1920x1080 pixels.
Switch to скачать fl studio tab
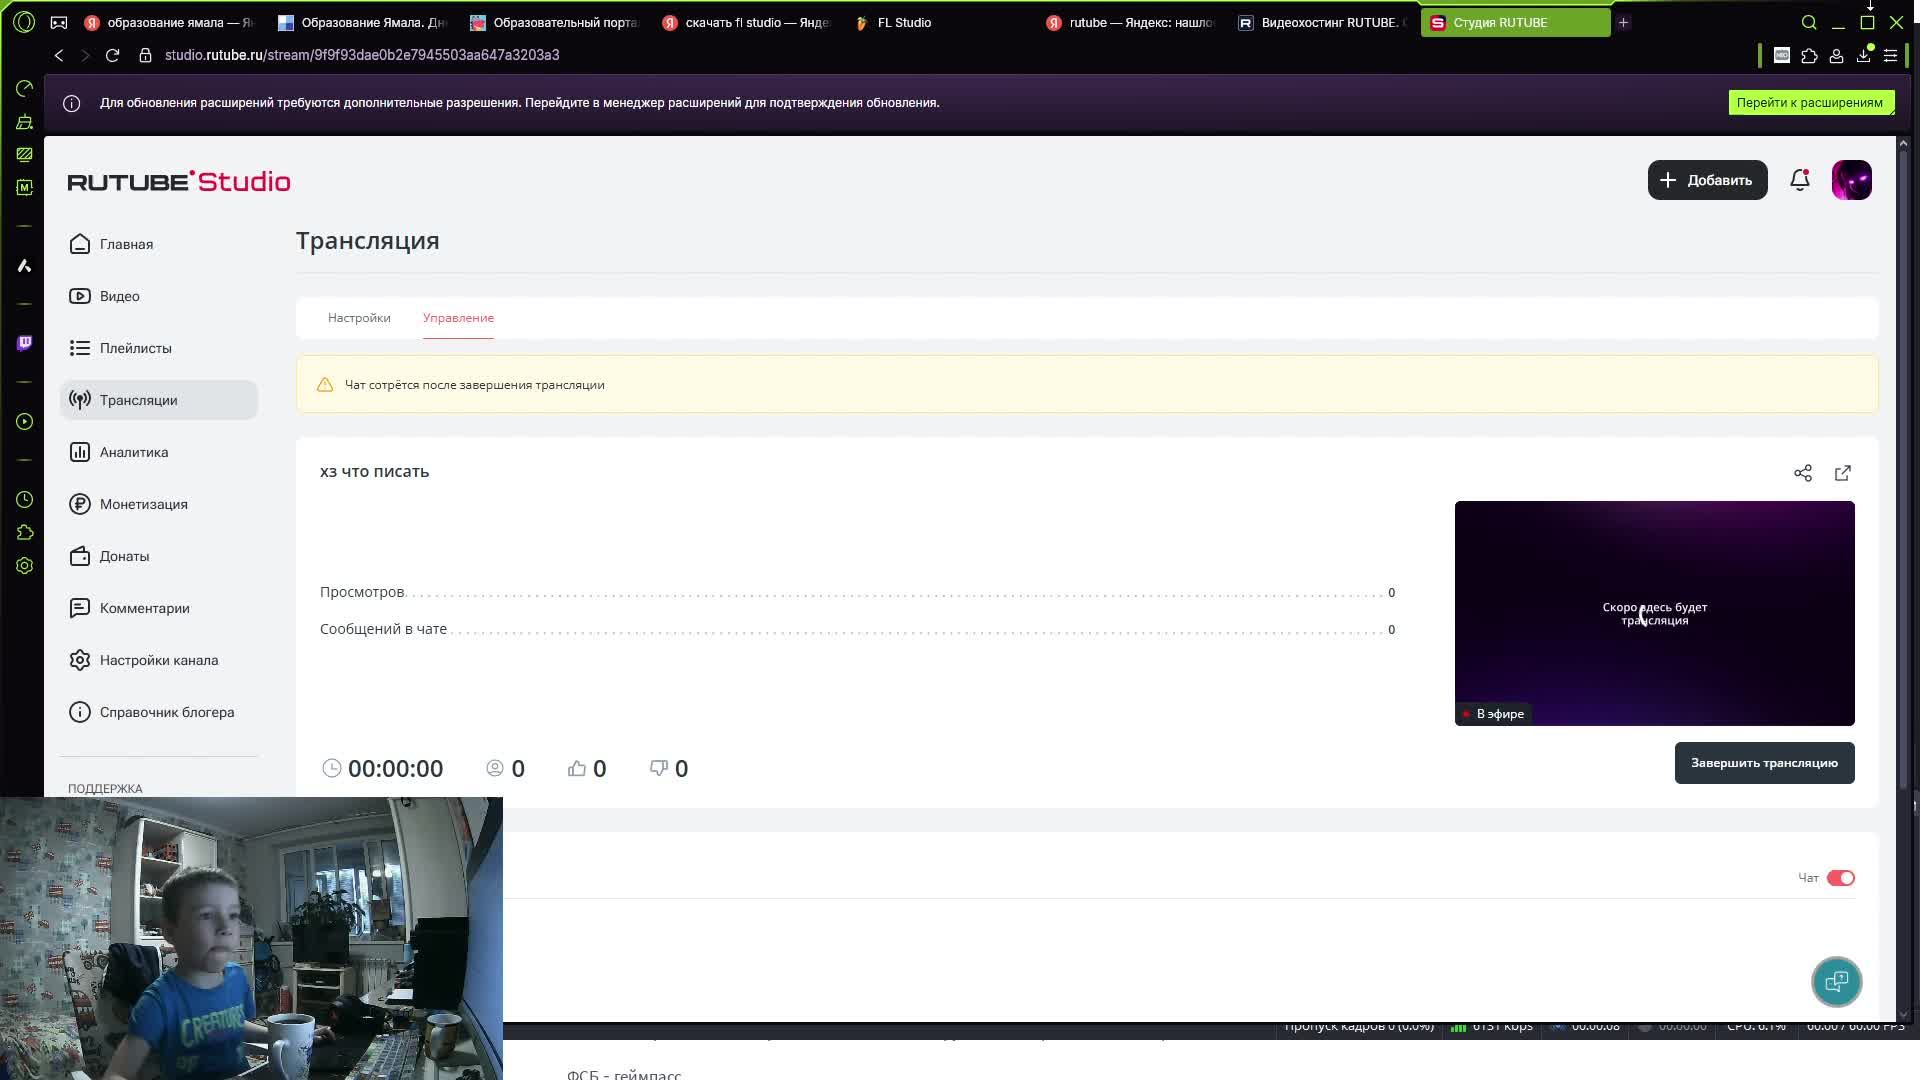747,22
